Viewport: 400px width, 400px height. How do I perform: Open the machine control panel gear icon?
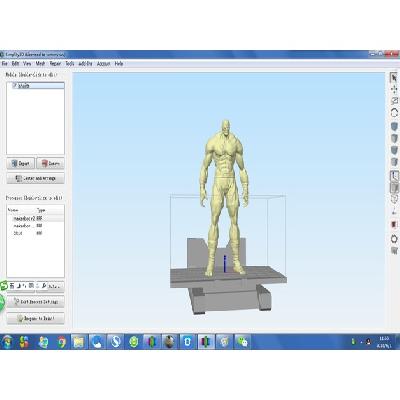point(394,239)
